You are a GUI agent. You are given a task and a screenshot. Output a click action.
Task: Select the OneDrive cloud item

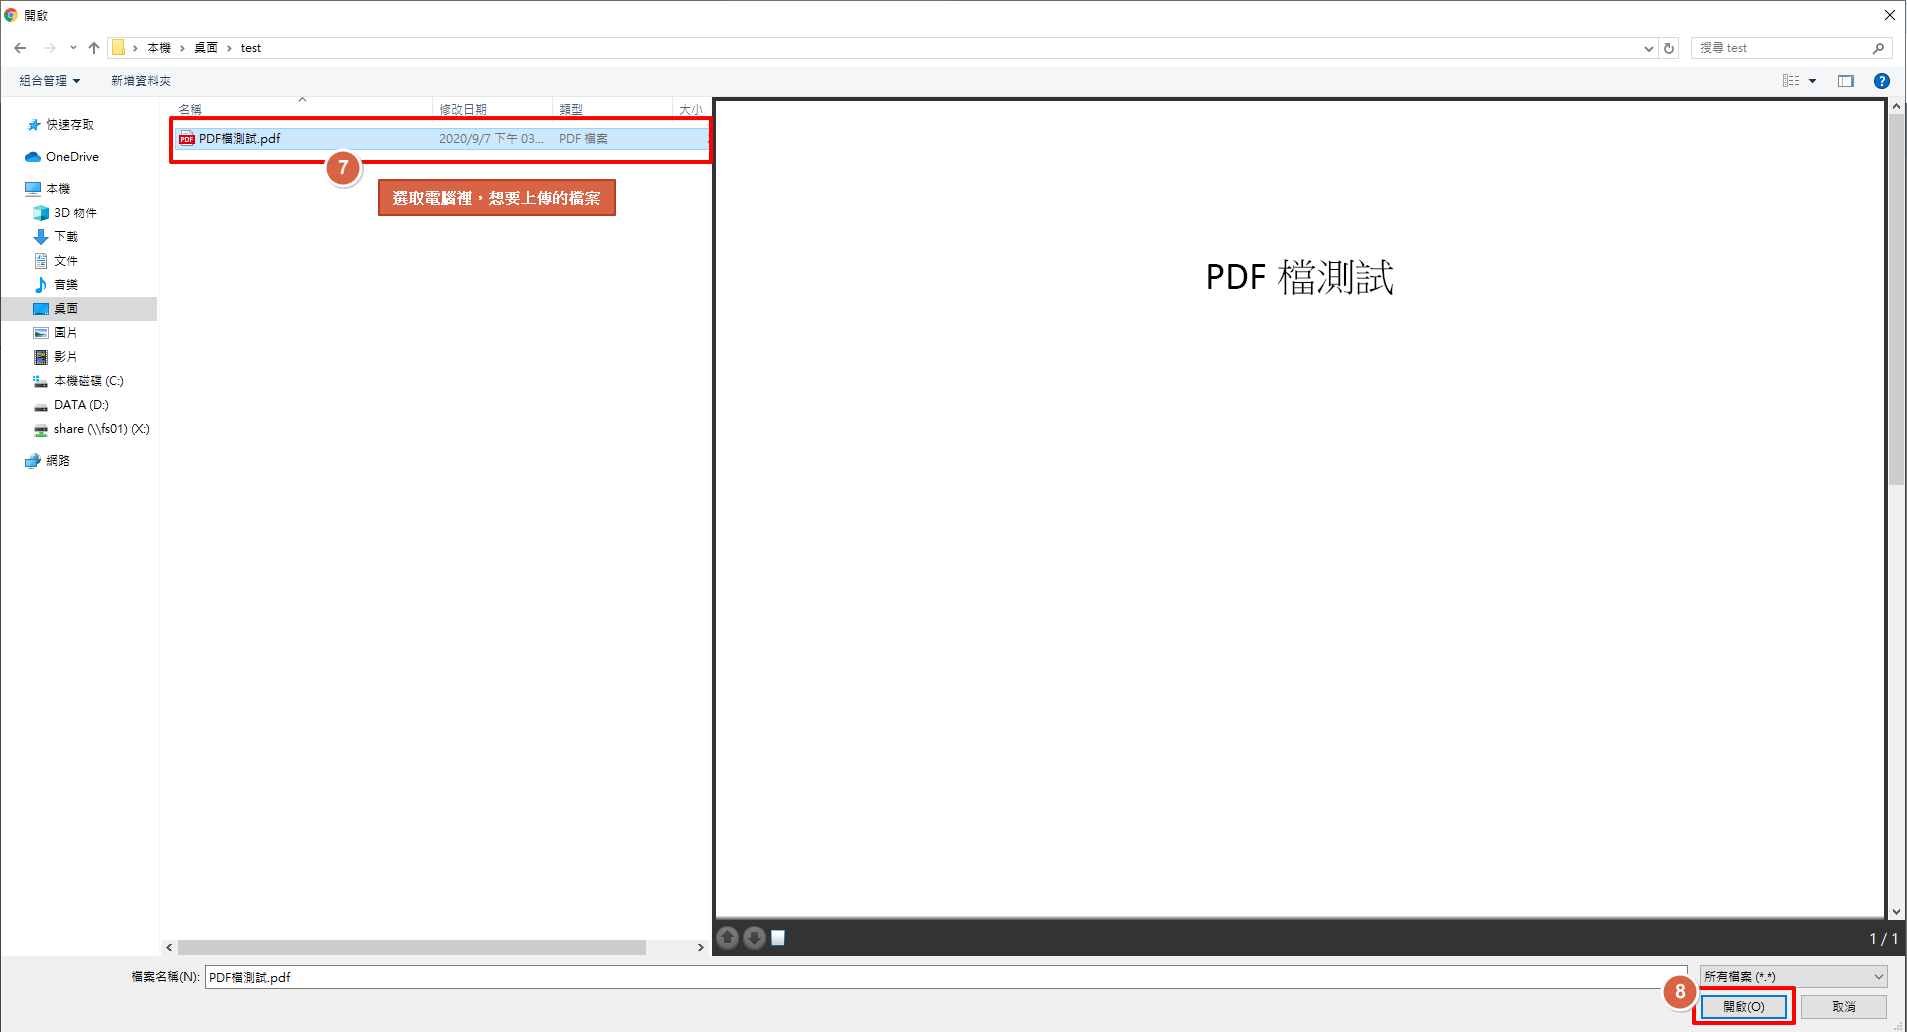(x=71, y=157)
